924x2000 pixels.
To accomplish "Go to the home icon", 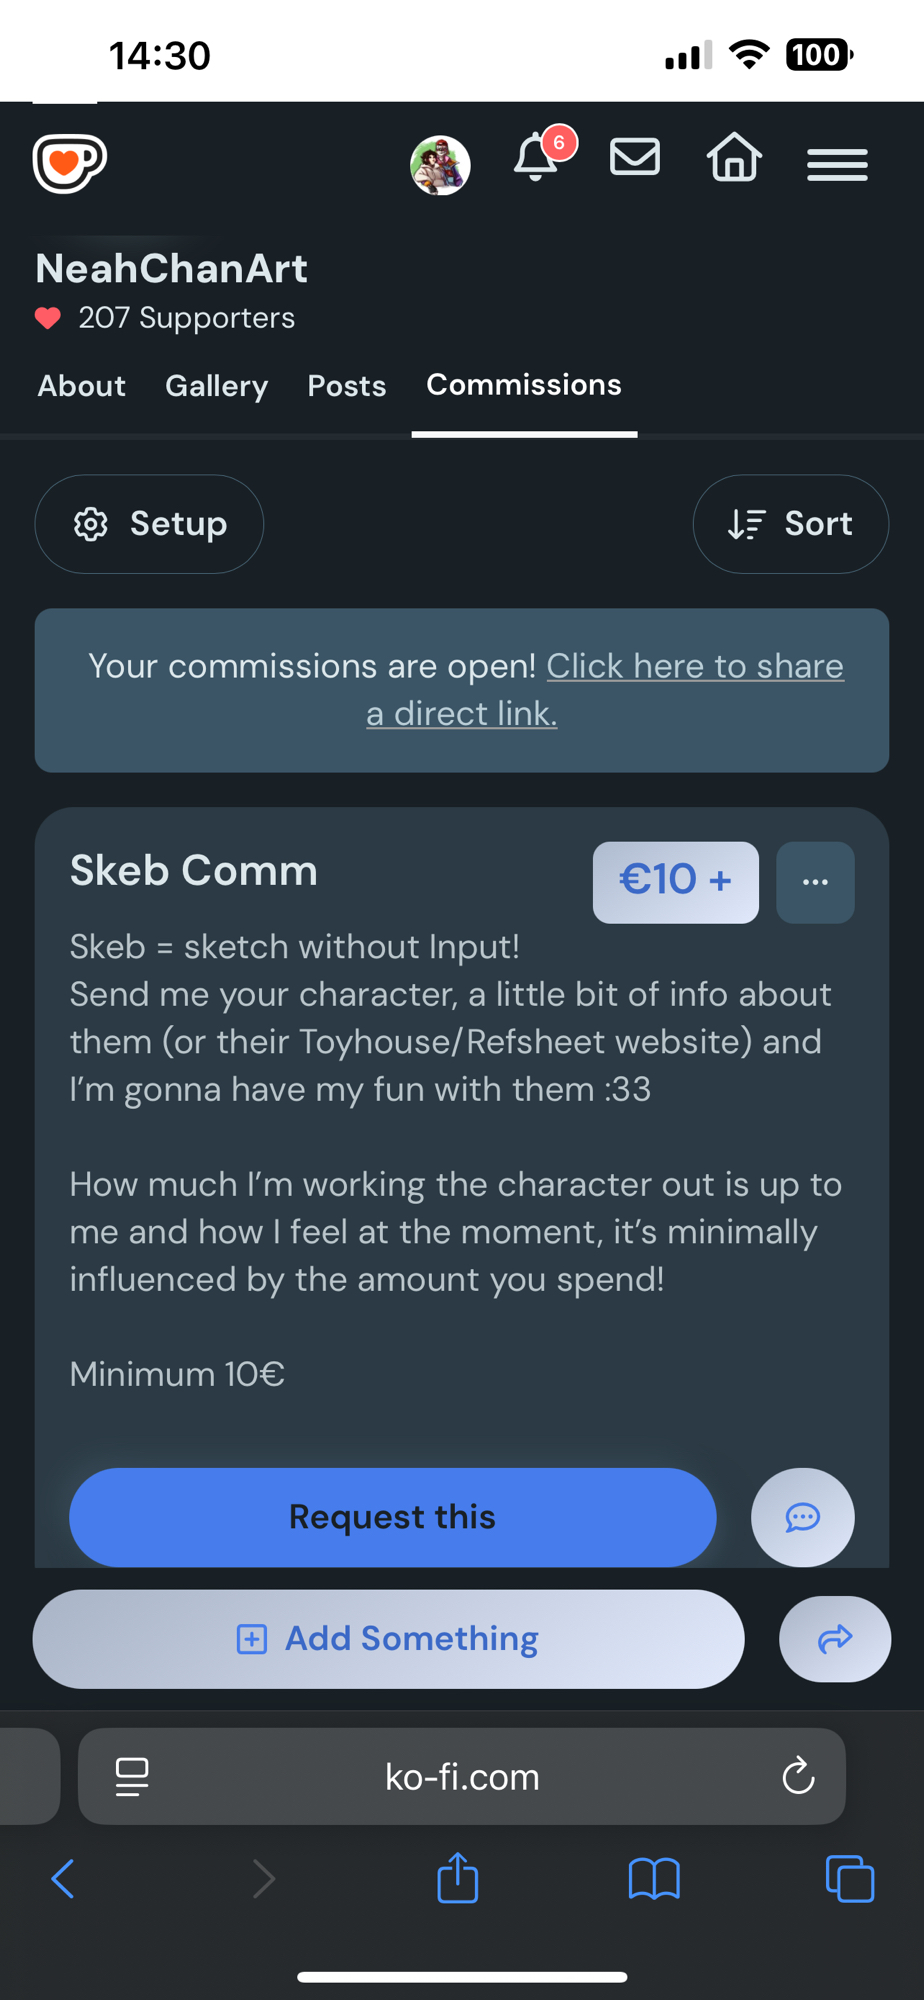I will [x=734, y=158].
